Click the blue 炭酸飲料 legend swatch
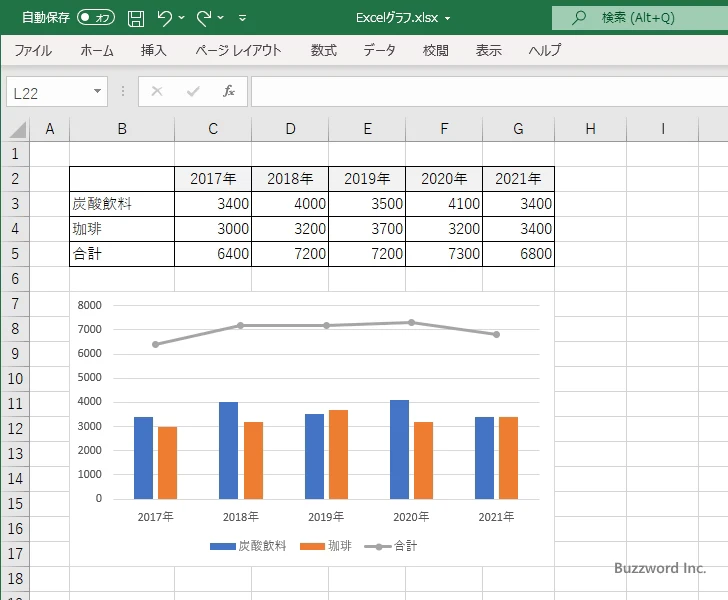 [x=223, y=547]
